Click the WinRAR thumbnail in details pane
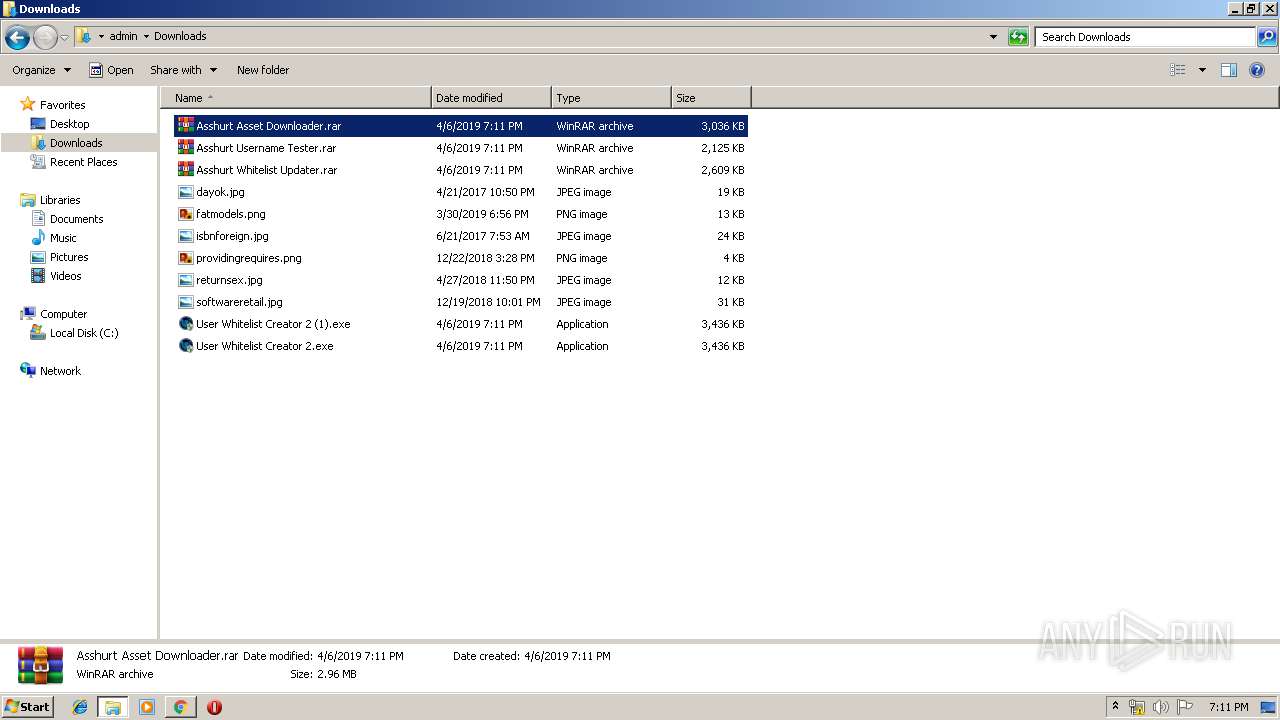 40,665
